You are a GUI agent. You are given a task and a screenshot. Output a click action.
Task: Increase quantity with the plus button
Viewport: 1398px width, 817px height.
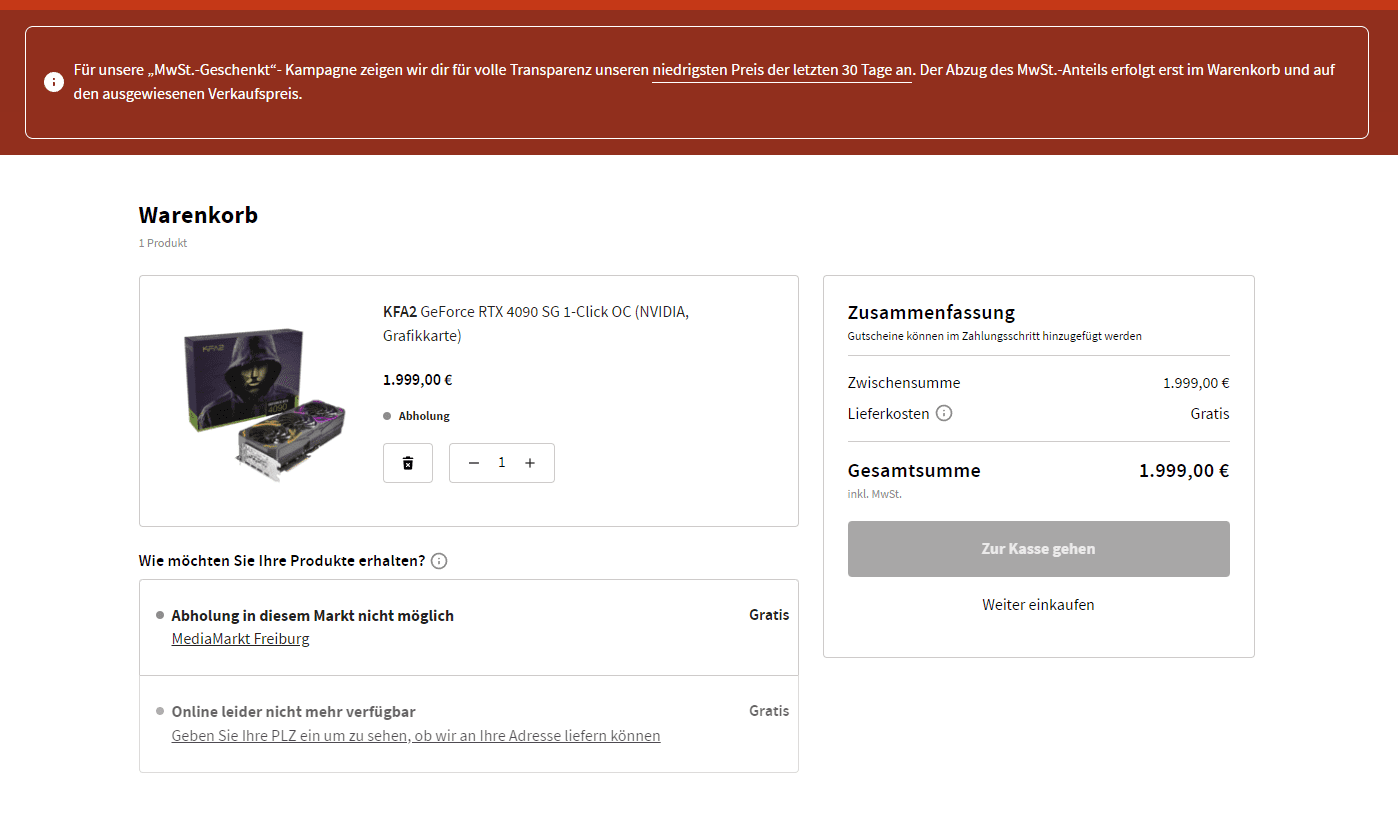[530, 463]
